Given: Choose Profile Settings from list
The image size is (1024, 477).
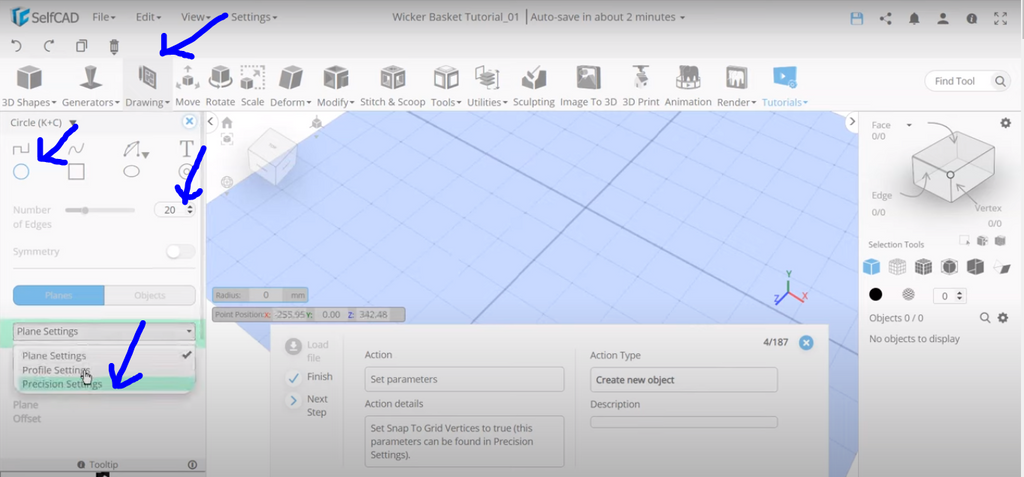Looking at the screenshot, I should 104,370.
